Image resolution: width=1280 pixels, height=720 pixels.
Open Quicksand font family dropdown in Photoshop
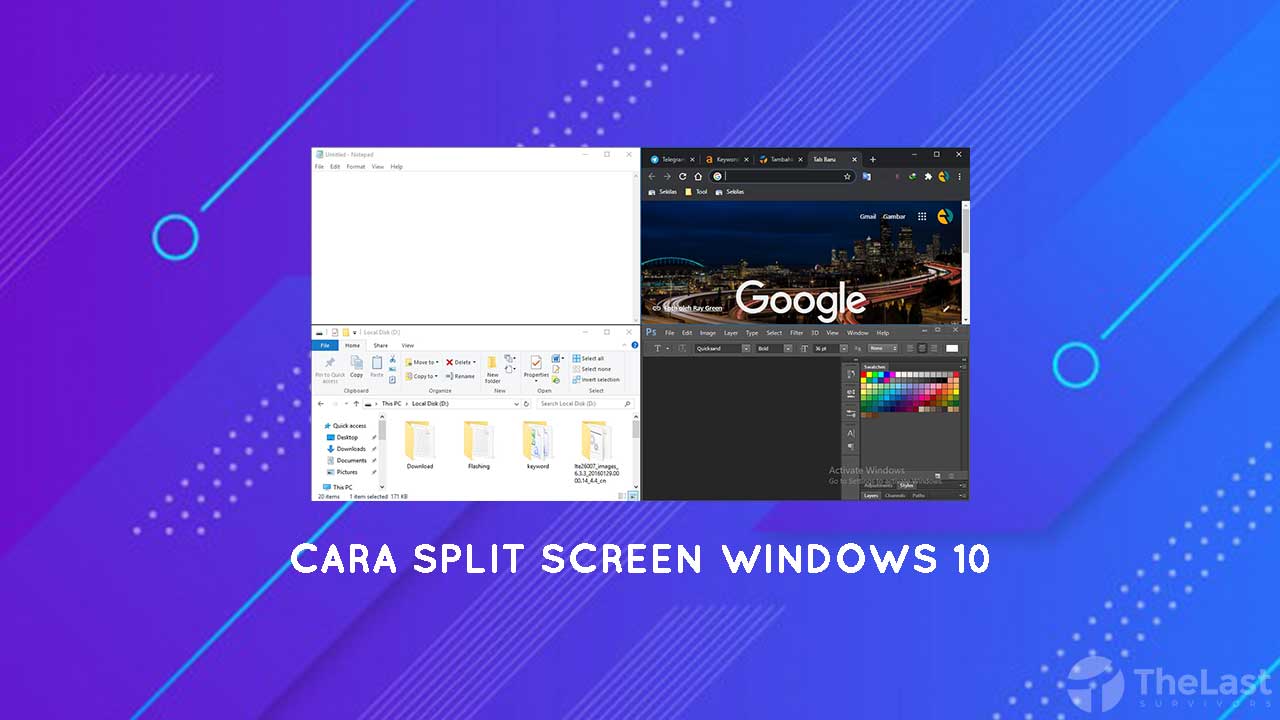pos(746,348)
